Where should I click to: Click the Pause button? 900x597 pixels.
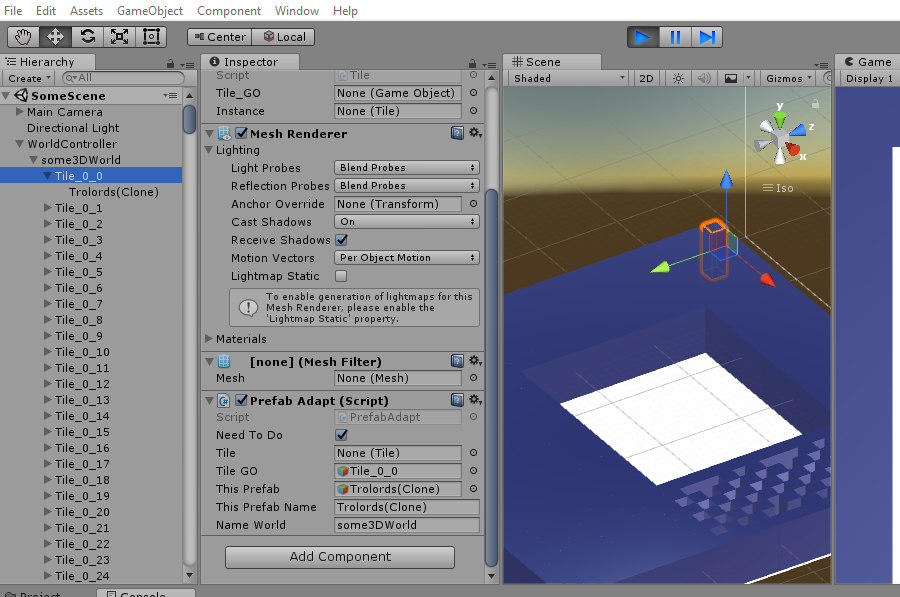click(675, 38)
